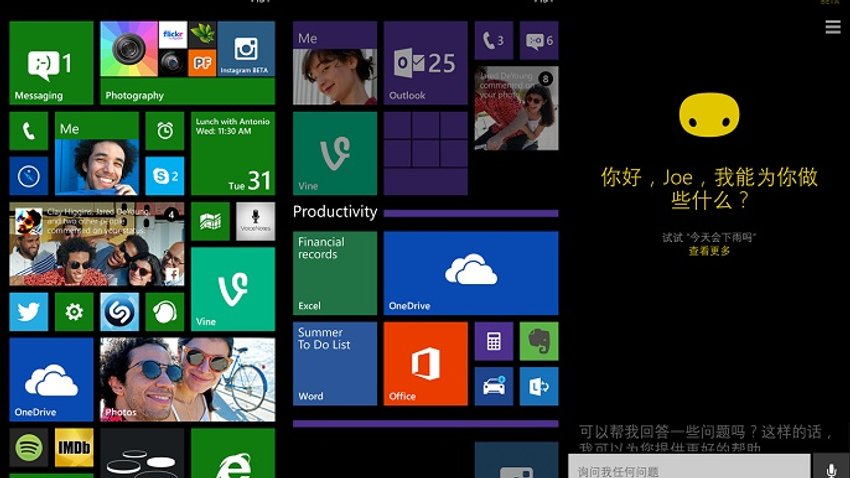Open purple Messaging tile showing 6
Viewport: 850px width, 478px height.
[539, 41]
